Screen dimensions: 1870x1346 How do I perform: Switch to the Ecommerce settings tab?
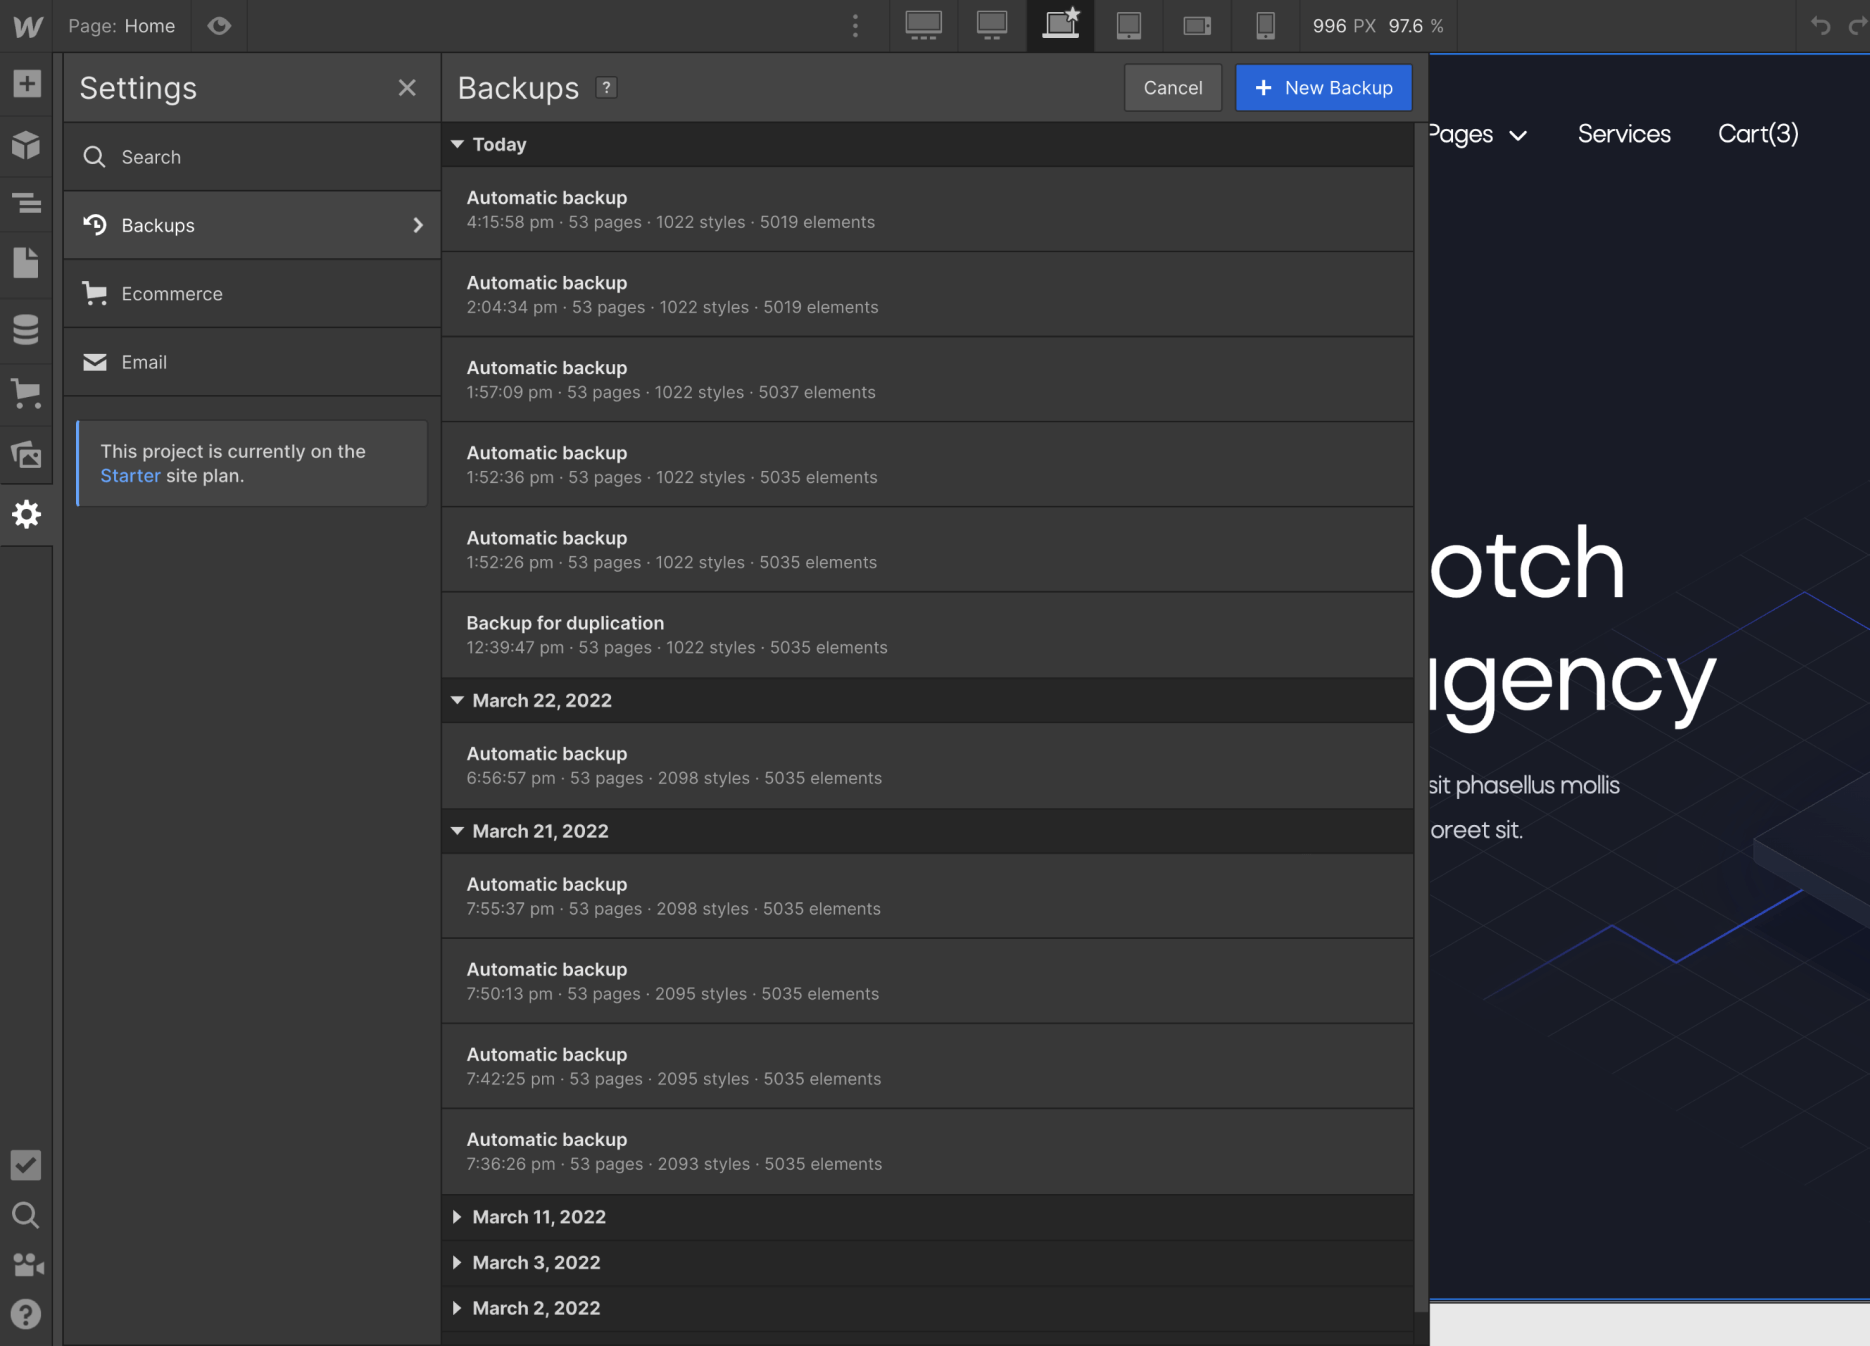click(x=250, y=293)
